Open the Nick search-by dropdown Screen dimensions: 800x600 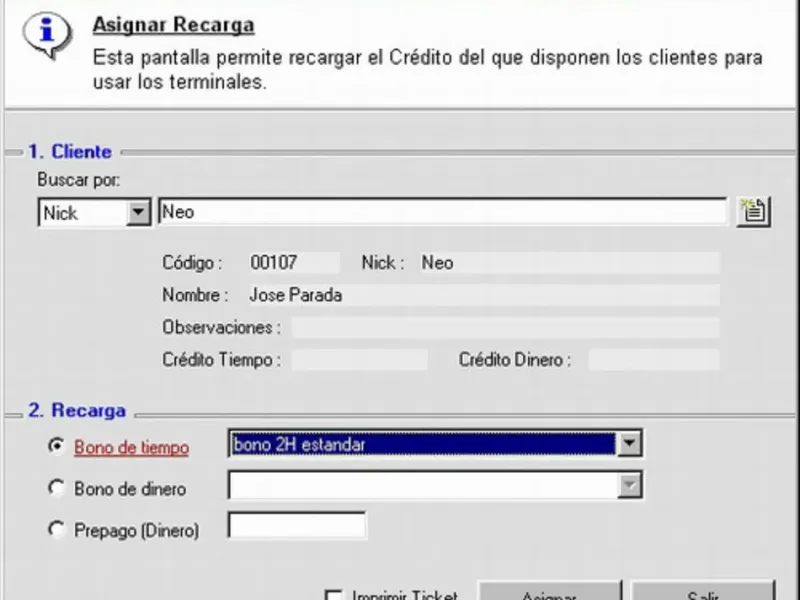pyautogui.click(x=138, y=212)
